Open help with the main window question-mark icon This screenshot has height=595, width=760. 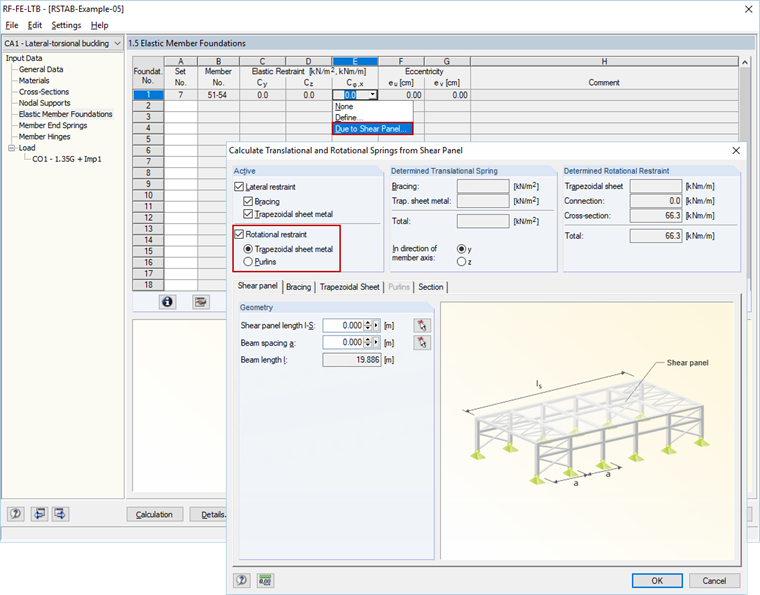click(16, 514)
